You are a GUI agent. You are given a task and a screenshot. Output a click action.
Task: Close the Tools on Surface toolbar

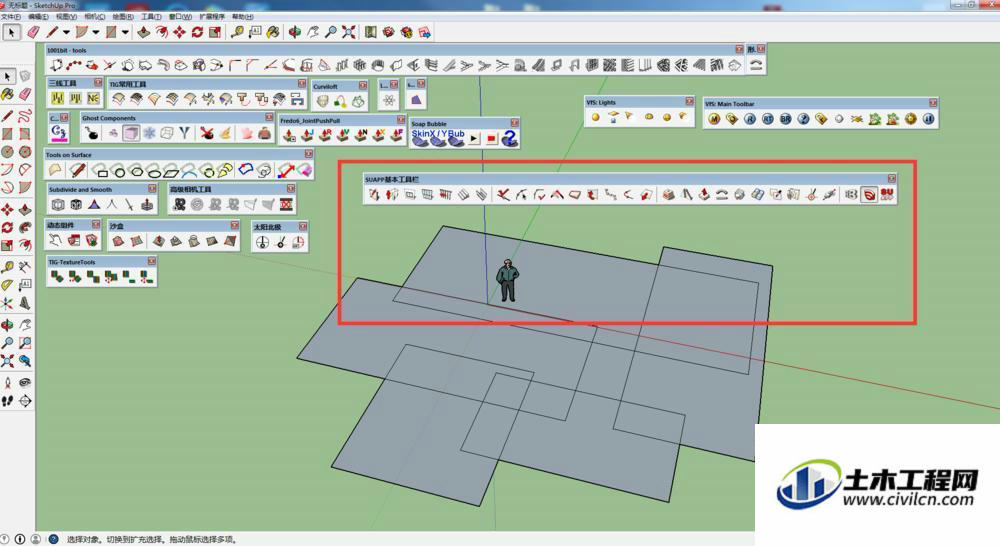tap(309, 154)
